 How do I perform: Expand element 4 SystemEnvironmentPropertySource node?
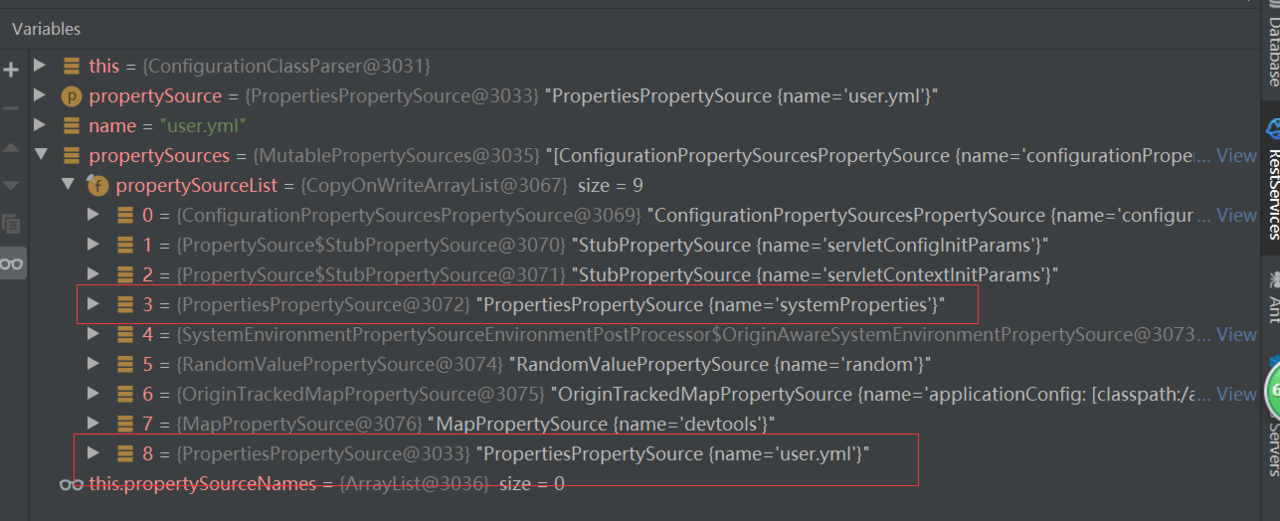click(x=94, y=335)
